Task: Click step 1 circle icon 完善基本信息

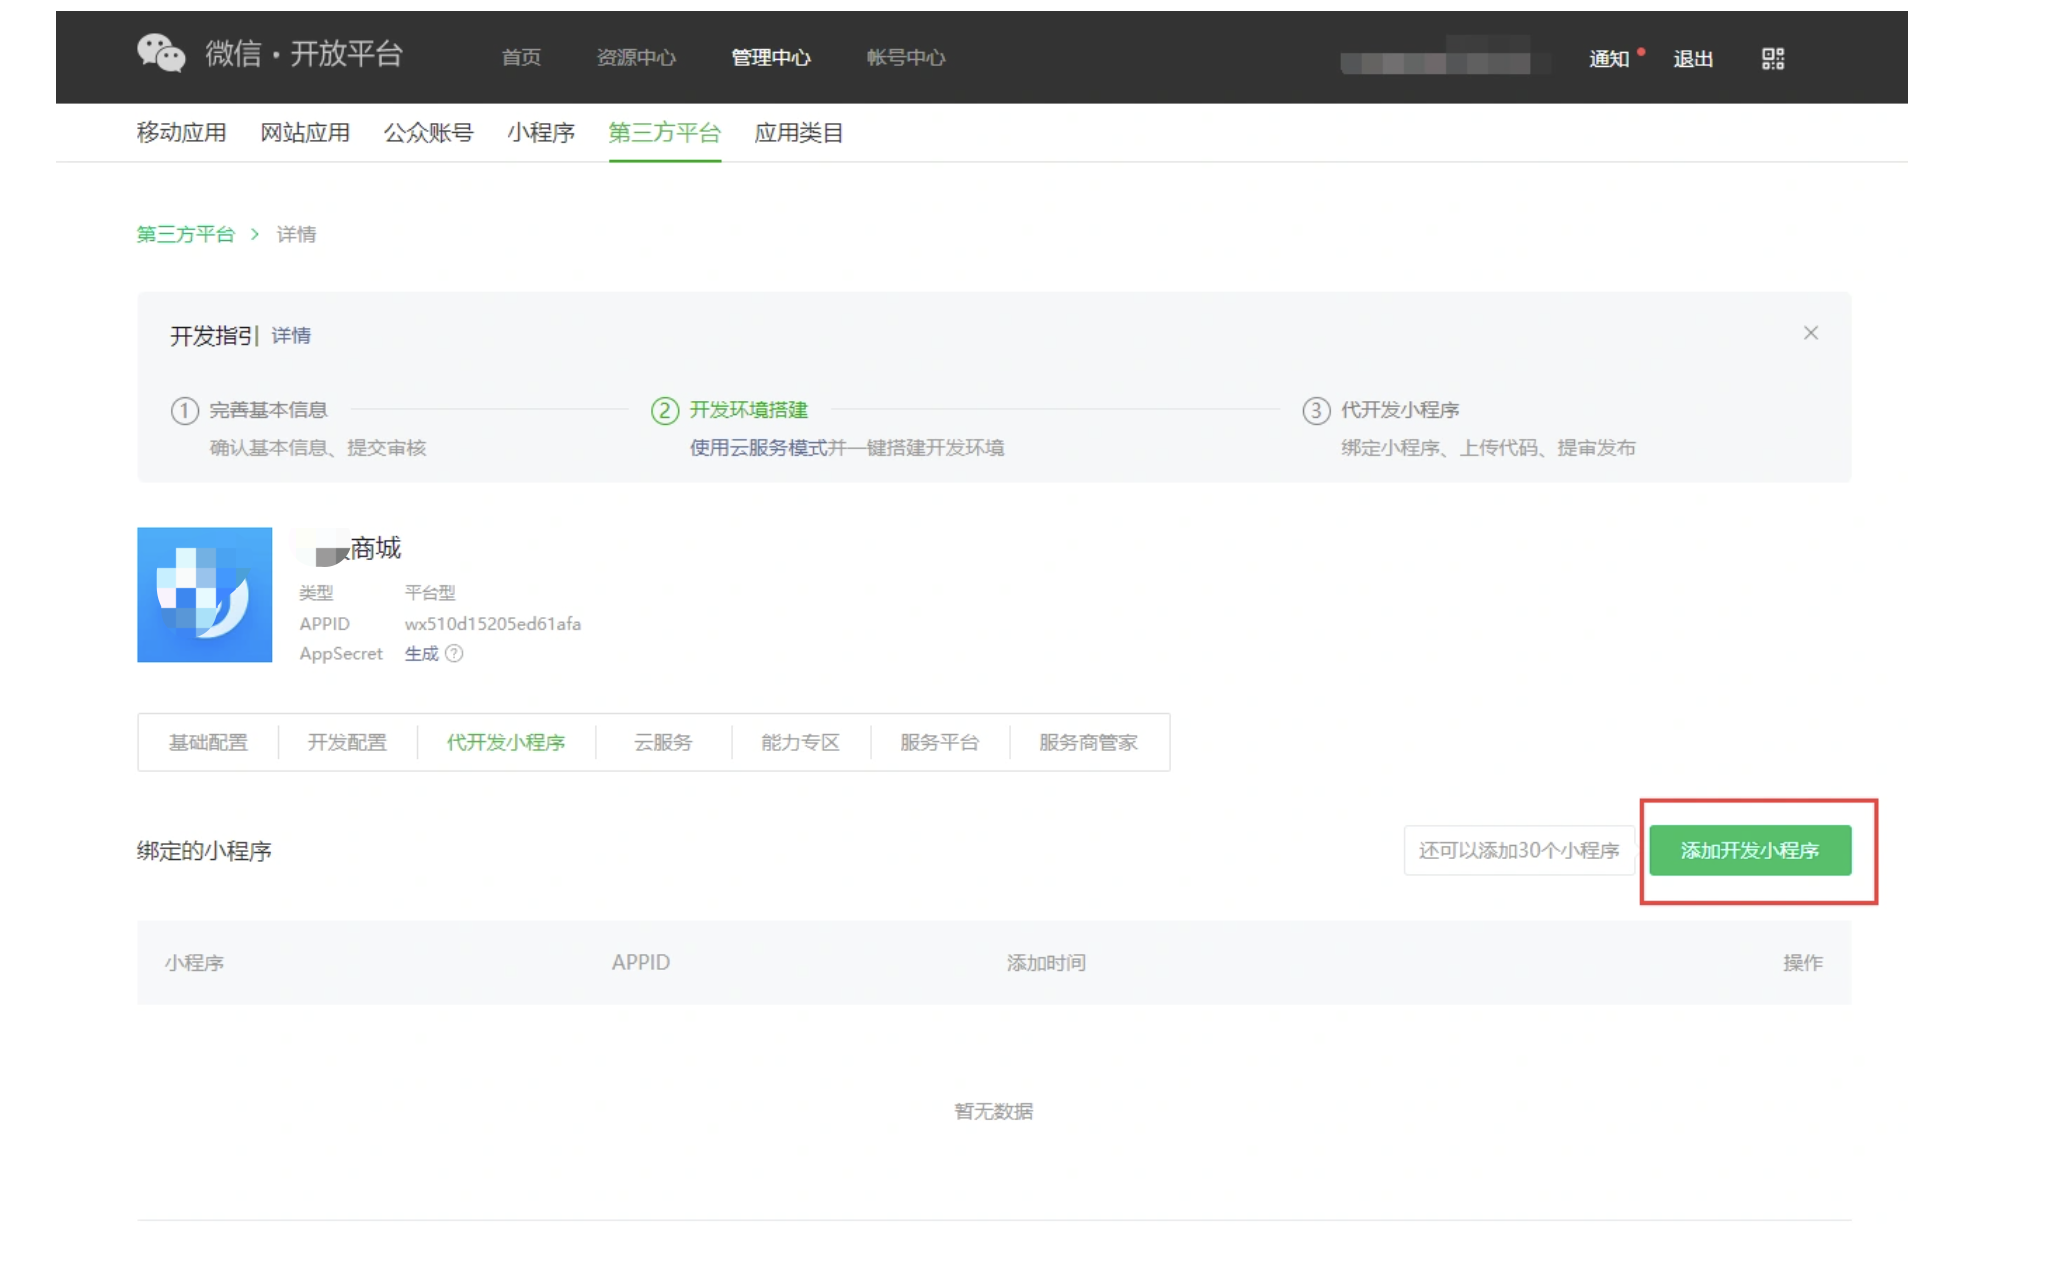Action: (x=184, y=411)
